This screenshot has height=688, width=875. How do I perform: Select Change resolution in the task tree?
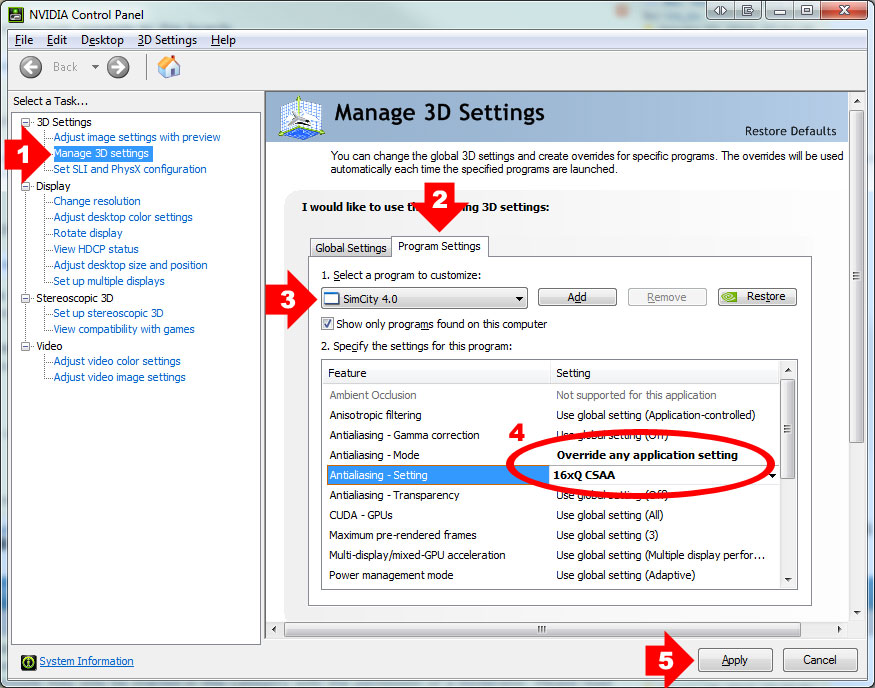97,201
